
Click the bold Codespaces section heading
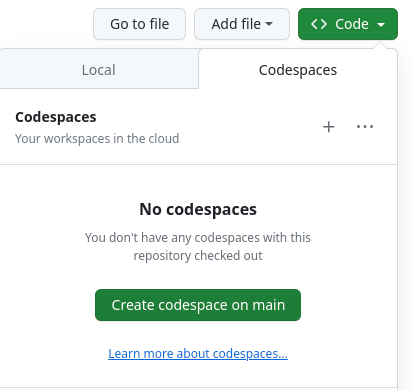[56, 117]
